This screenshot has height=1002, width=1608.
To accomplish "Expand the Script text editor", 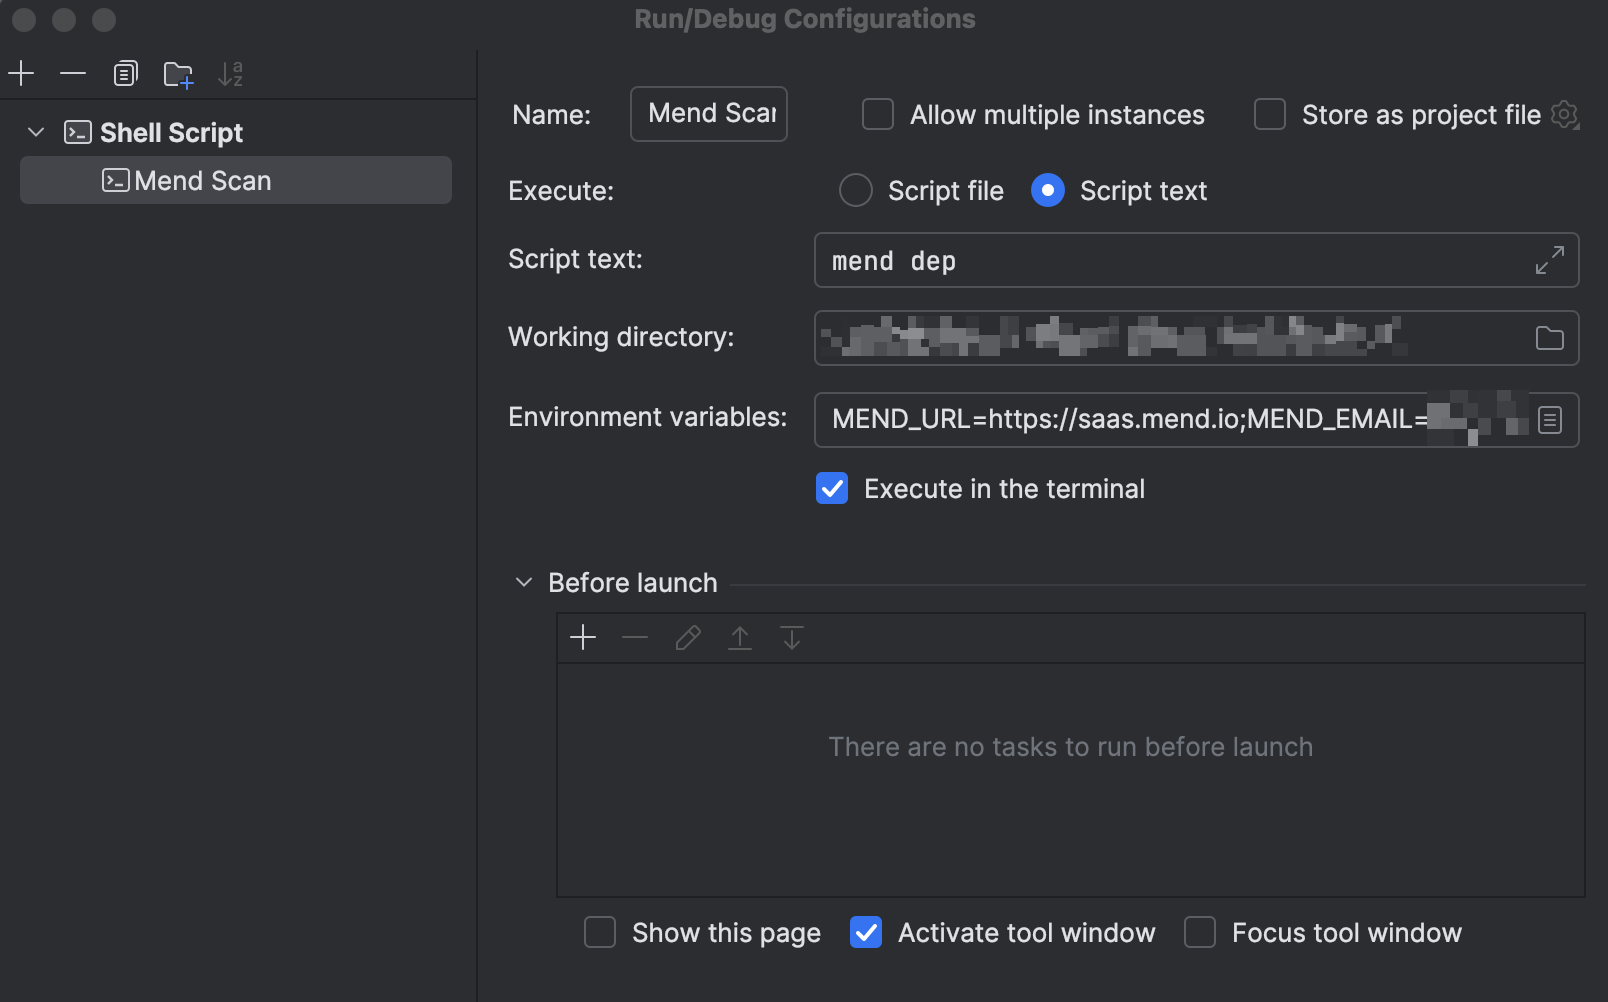I will 1549,260.
